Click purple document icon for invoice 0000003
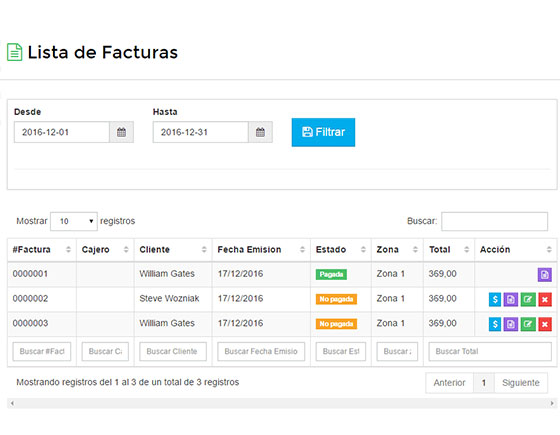The height and width of the screenshot is (435, 560). click(x=511, y=324)
